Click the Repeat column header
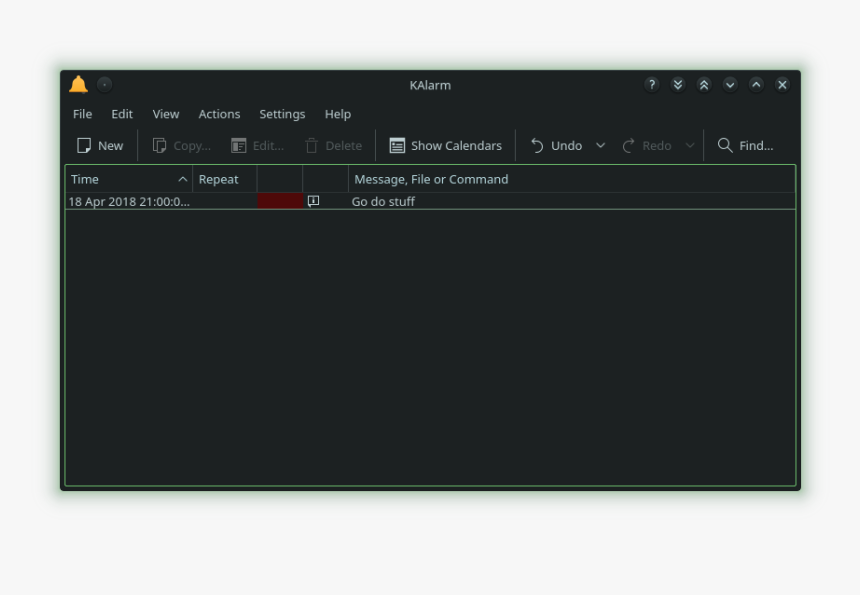The image size is (860, 595). (225, 179)
